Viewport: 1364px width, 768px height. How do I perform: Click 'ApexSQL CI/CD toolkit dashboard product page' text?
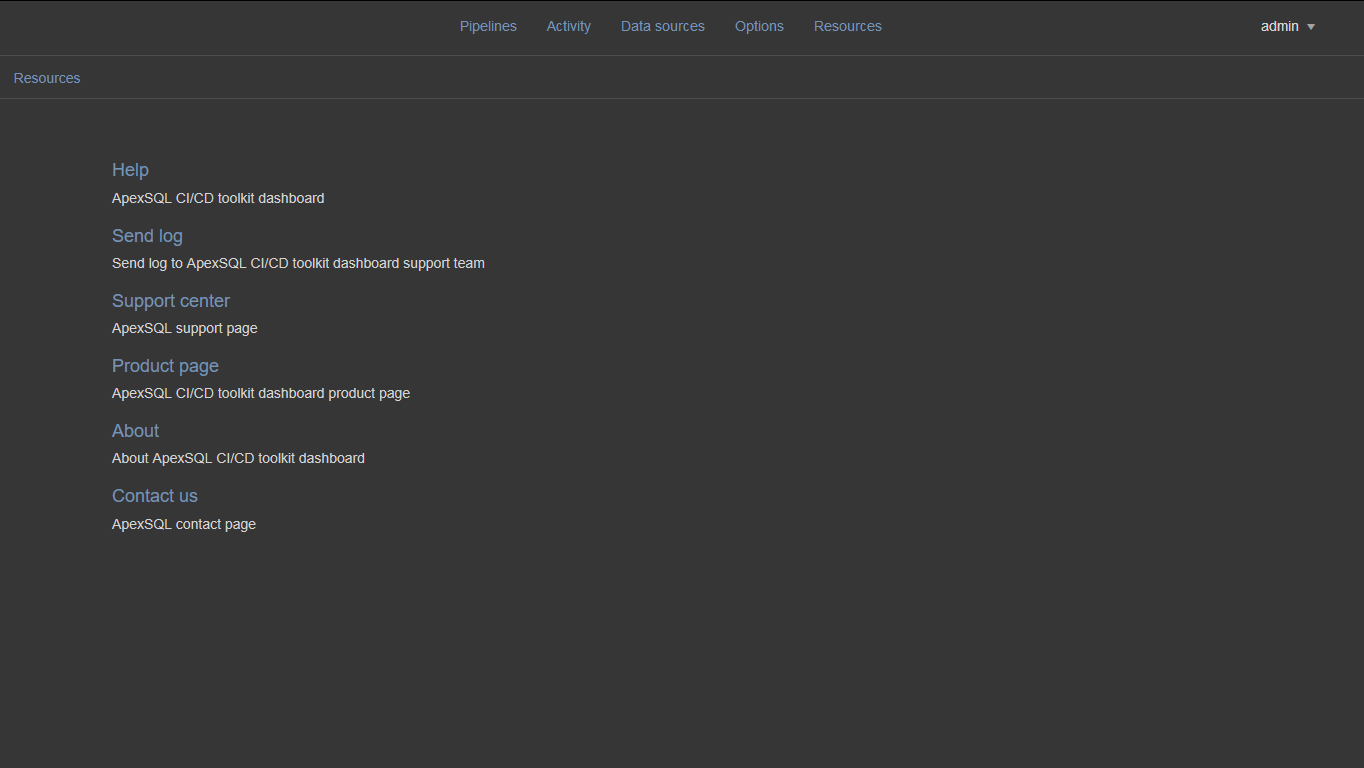pyautogui.click(x=261, y=393)
